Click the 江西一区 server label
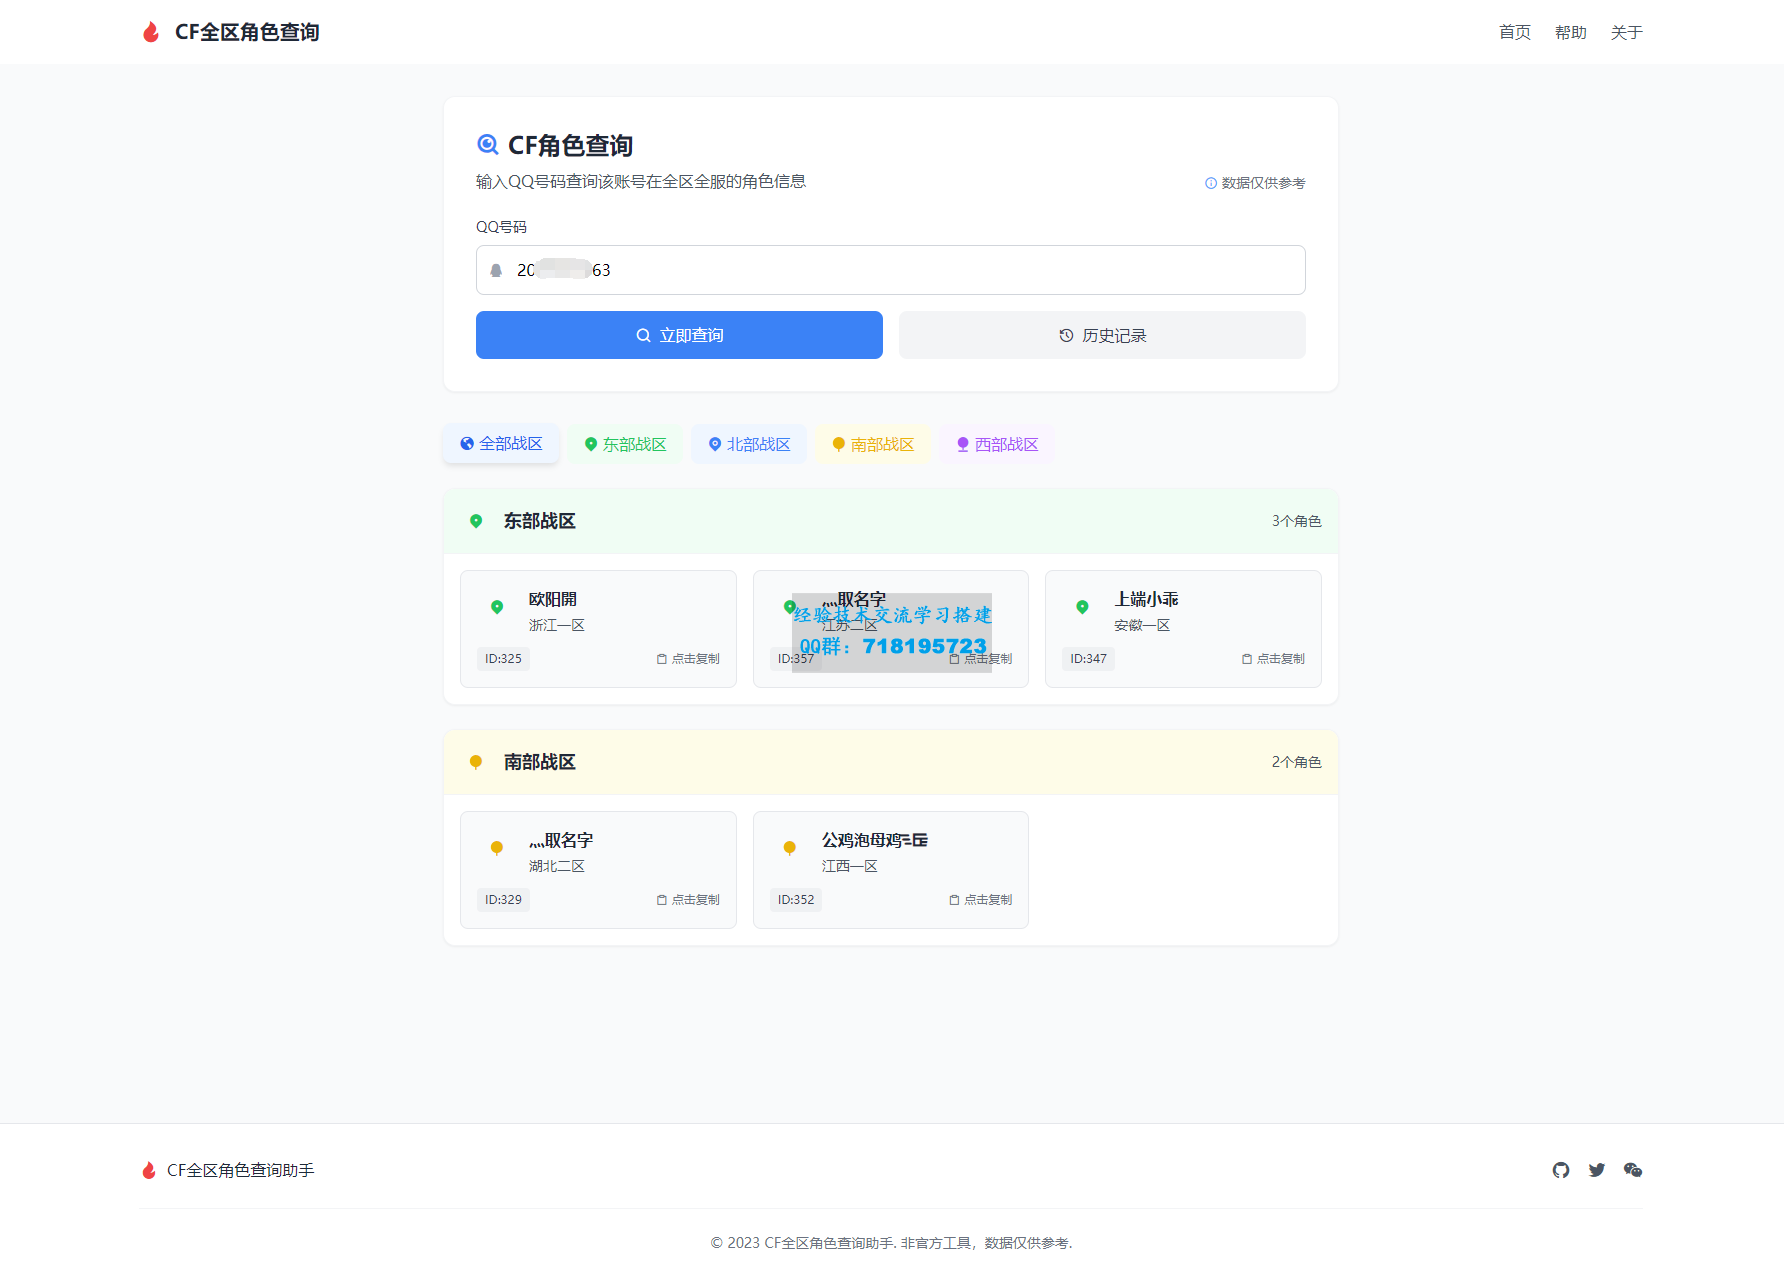 (x=850, y=866)
